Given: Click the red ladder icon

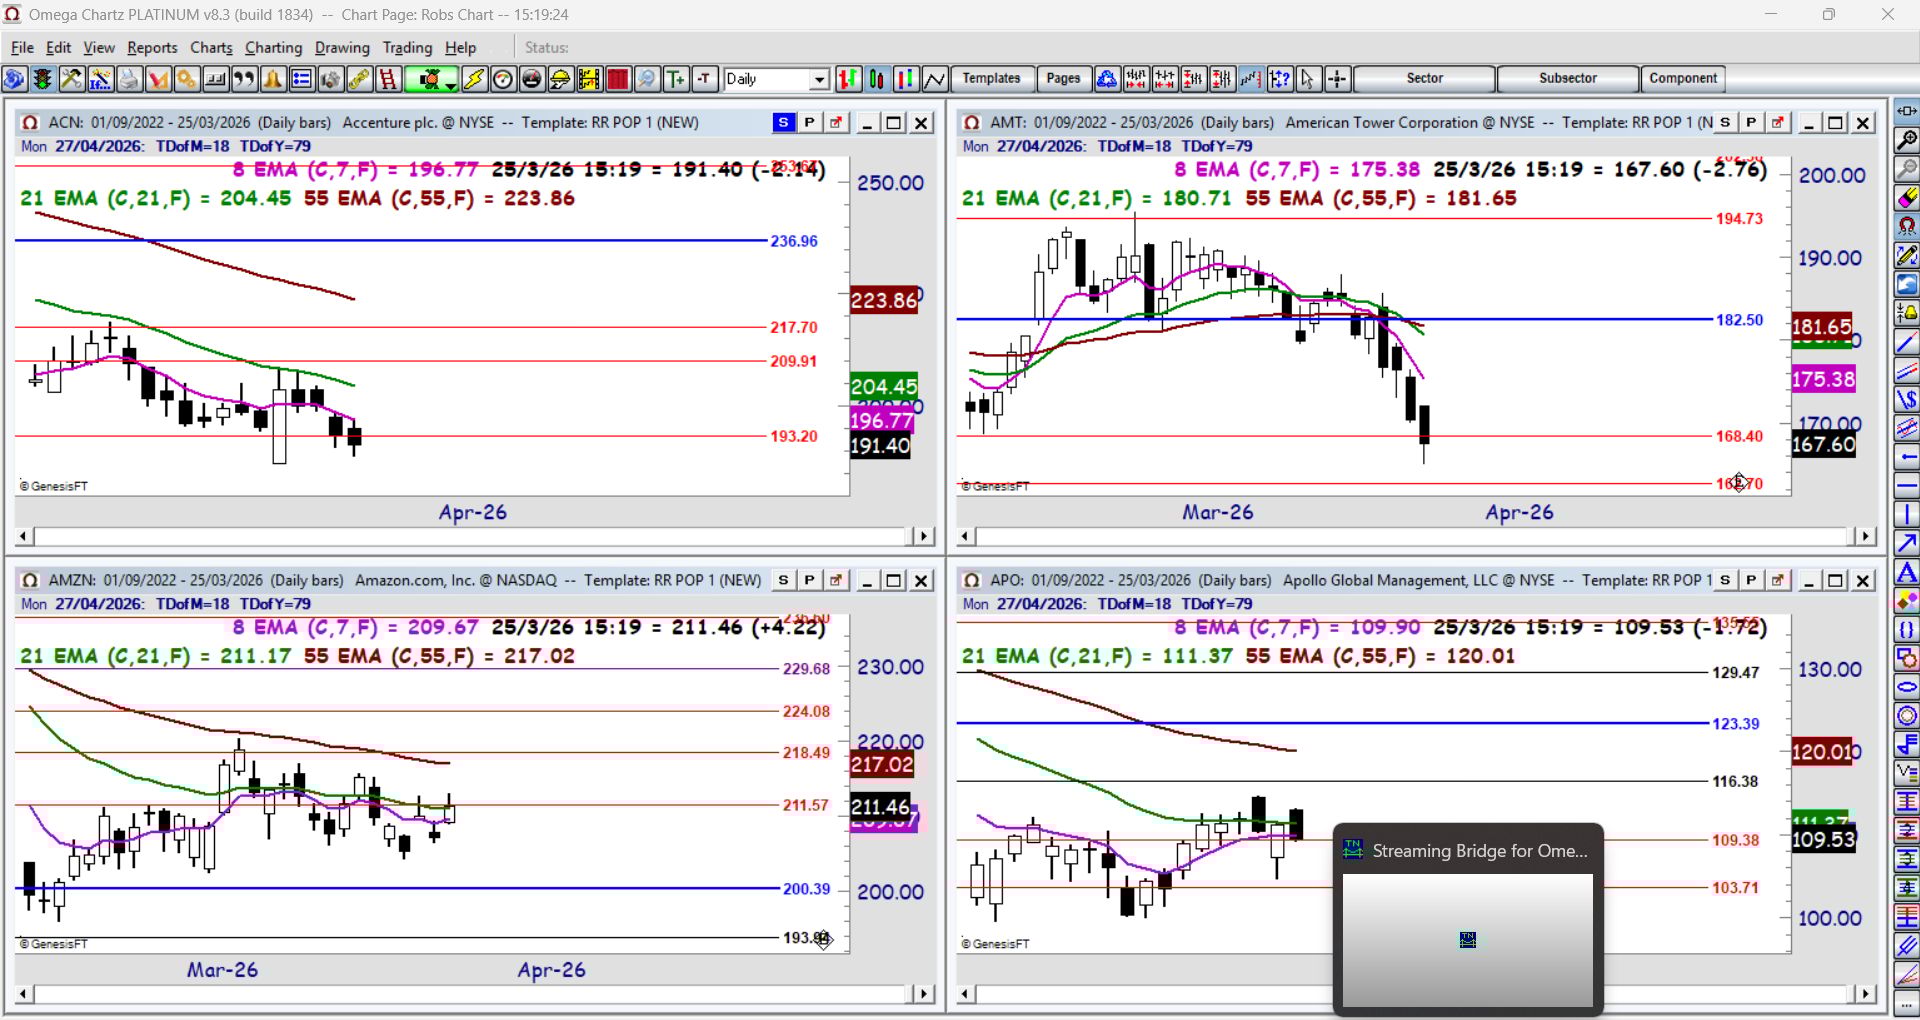Looking at the screenshot, I should tap(388, 79).
